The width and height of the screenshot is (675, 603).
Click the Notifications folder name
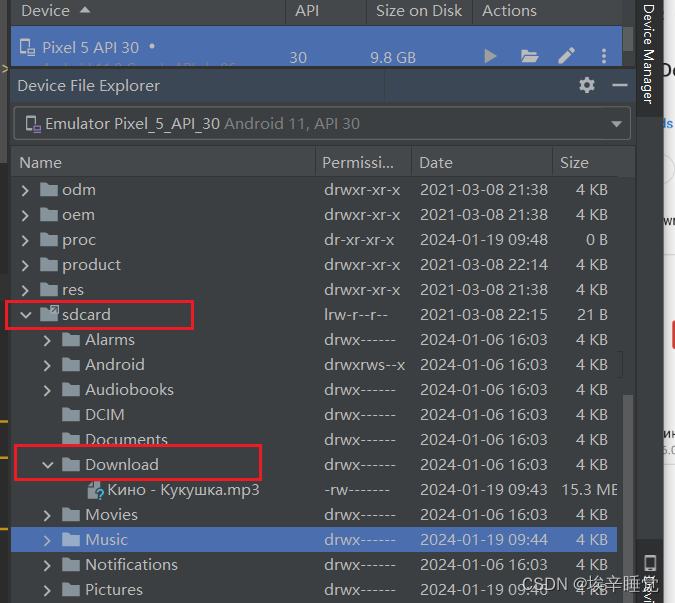click(131, 565)
